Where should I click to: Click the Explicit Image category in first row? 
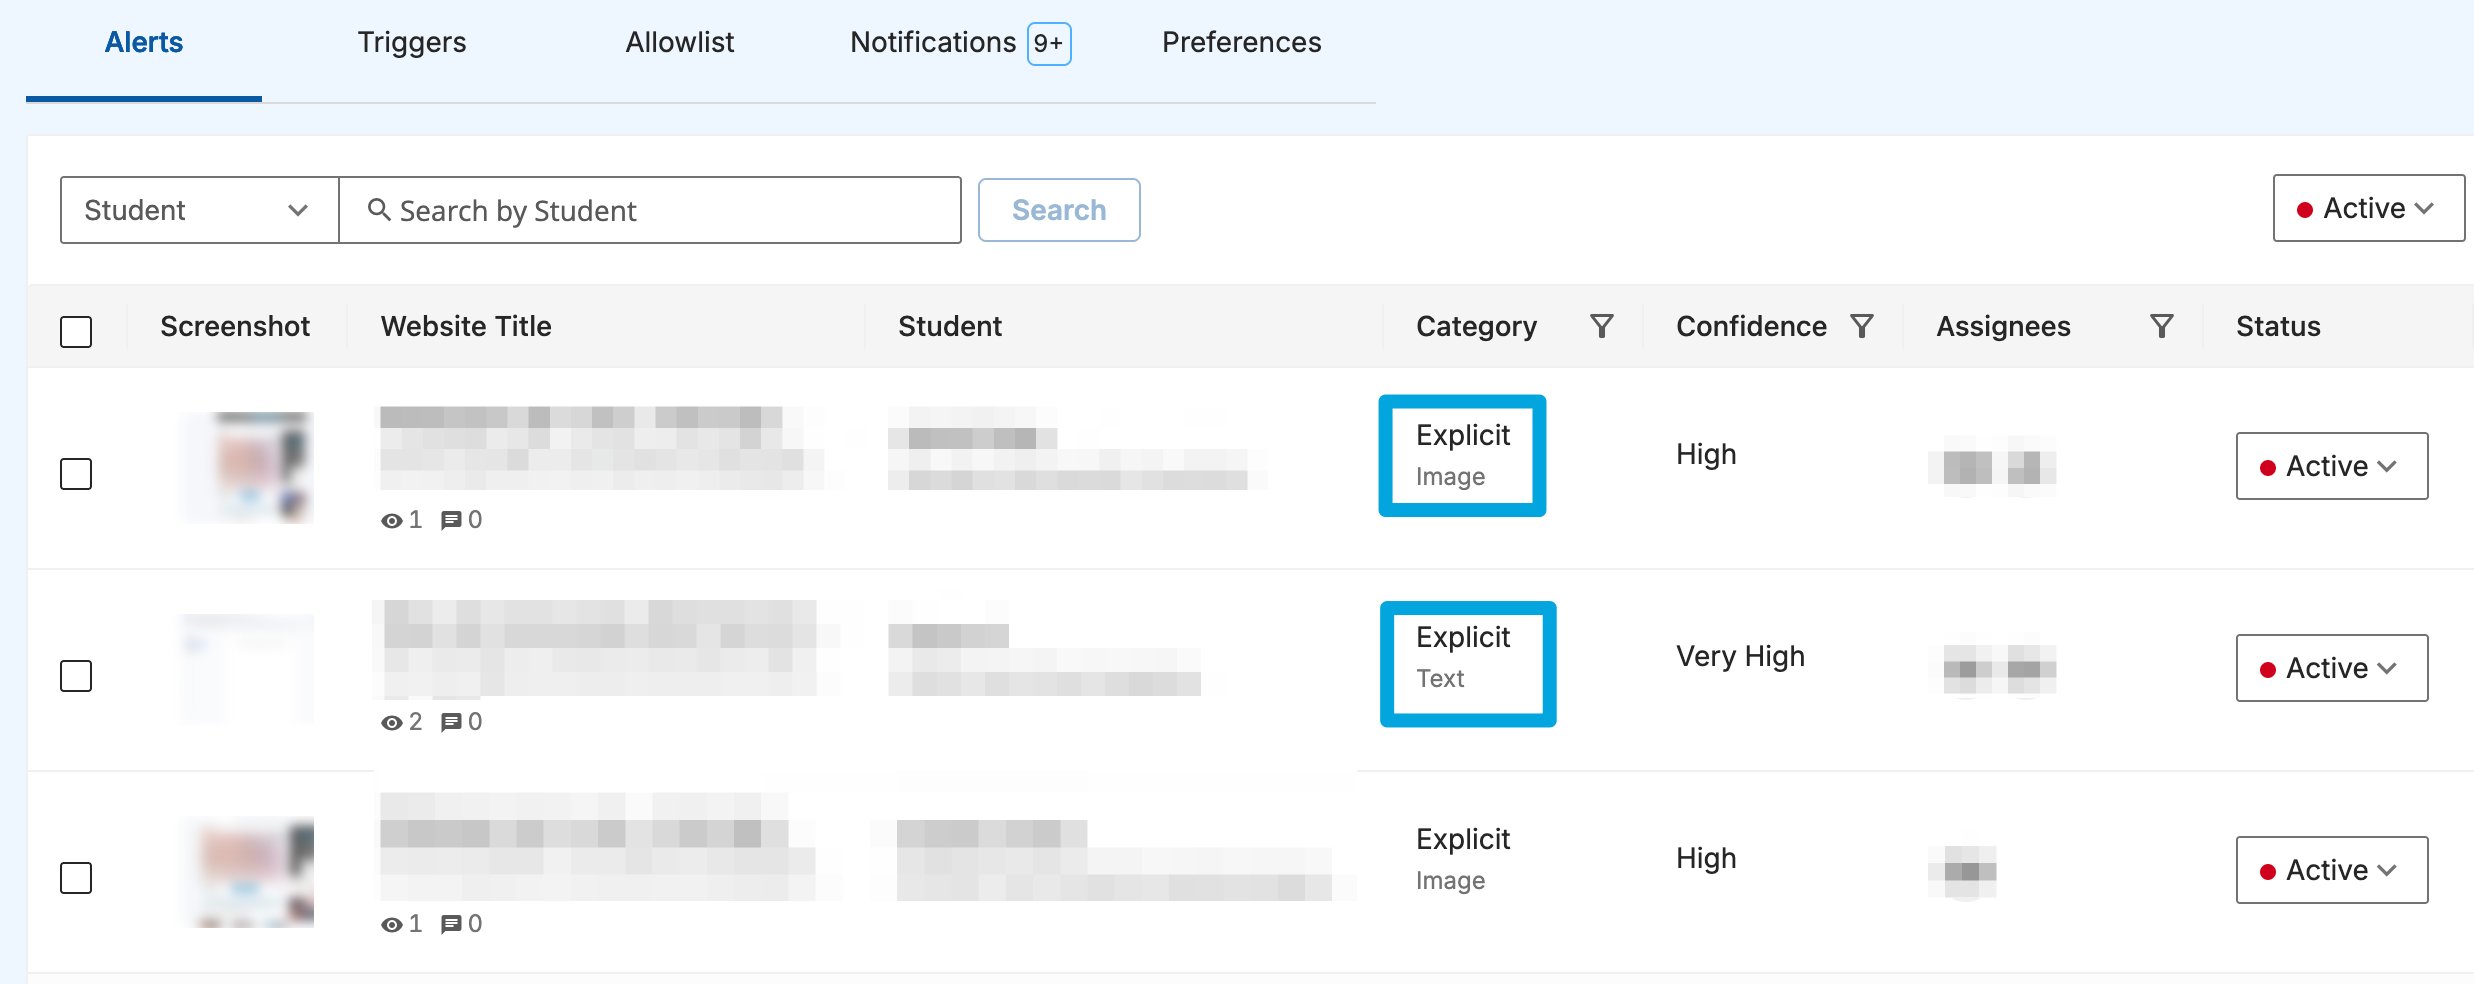pyautogui.click(x=1462, y=455)
